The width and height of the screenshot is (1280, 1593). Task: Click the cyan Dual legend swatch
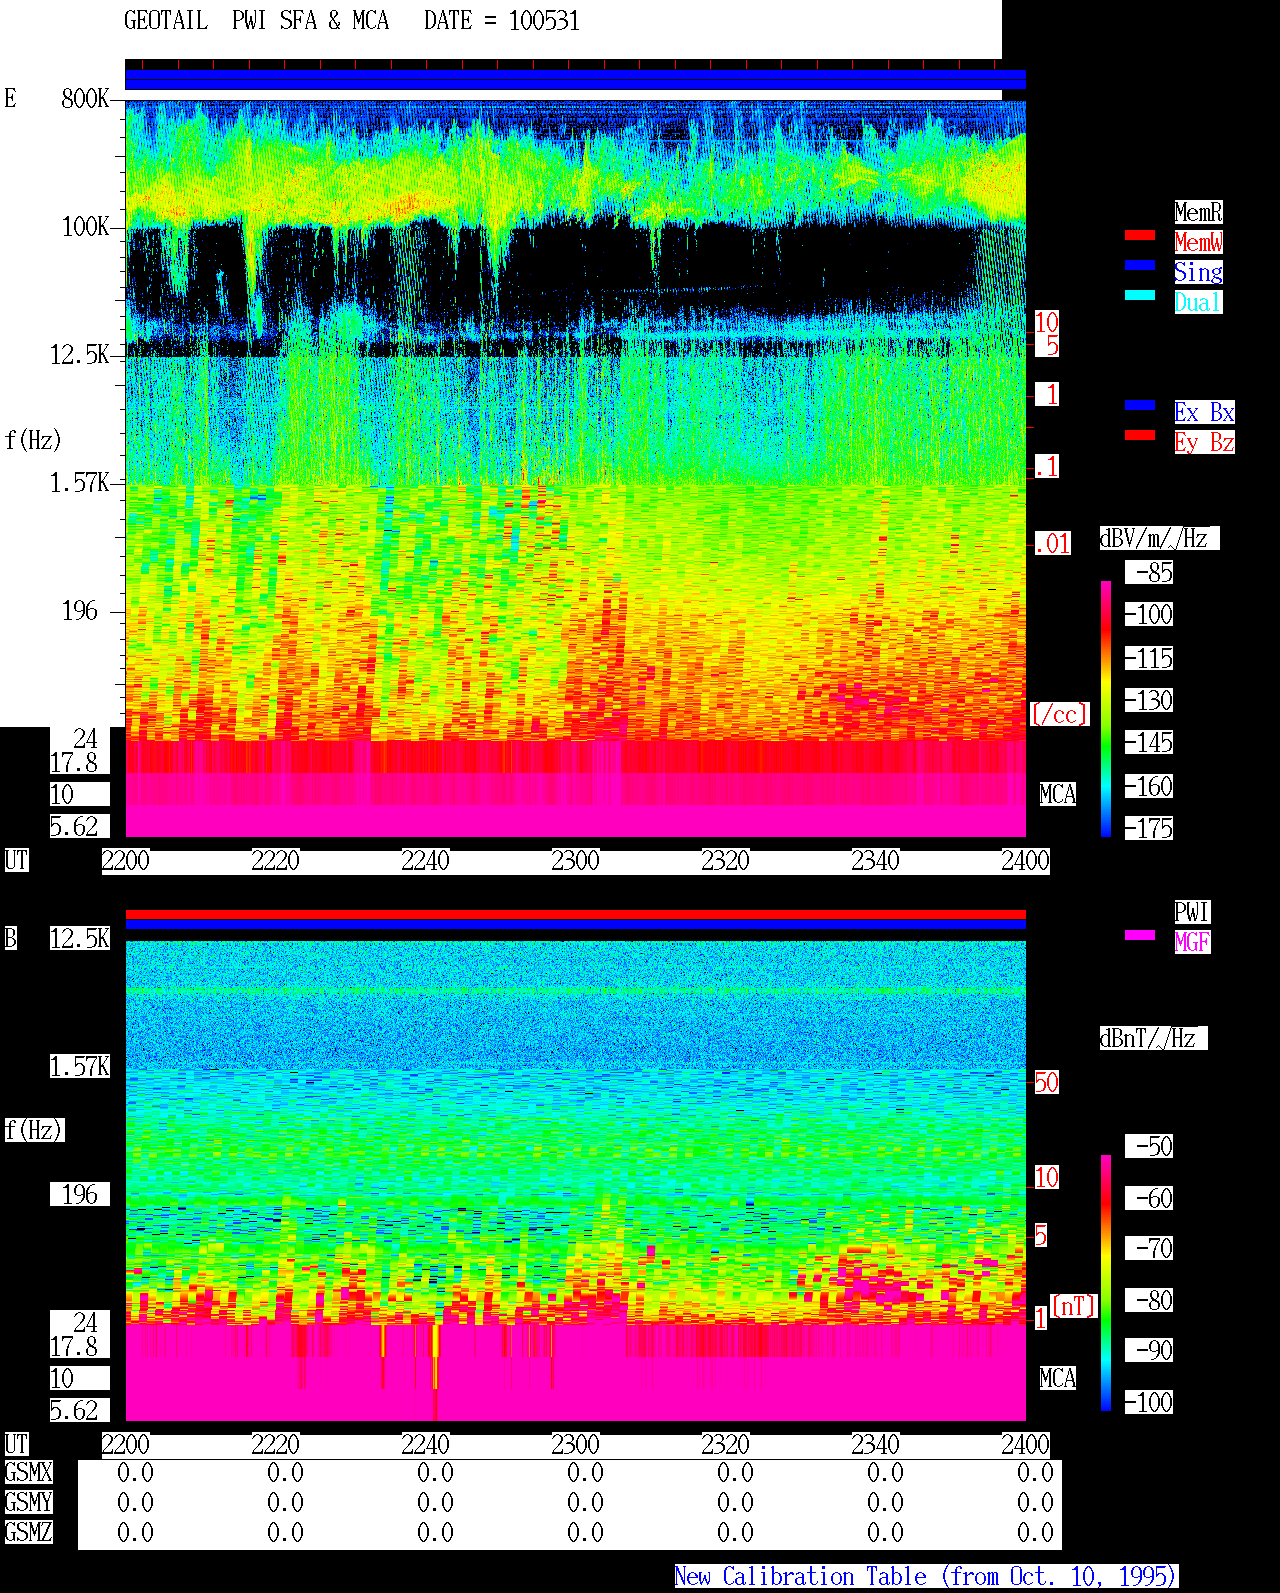[x=1140, y=295]
